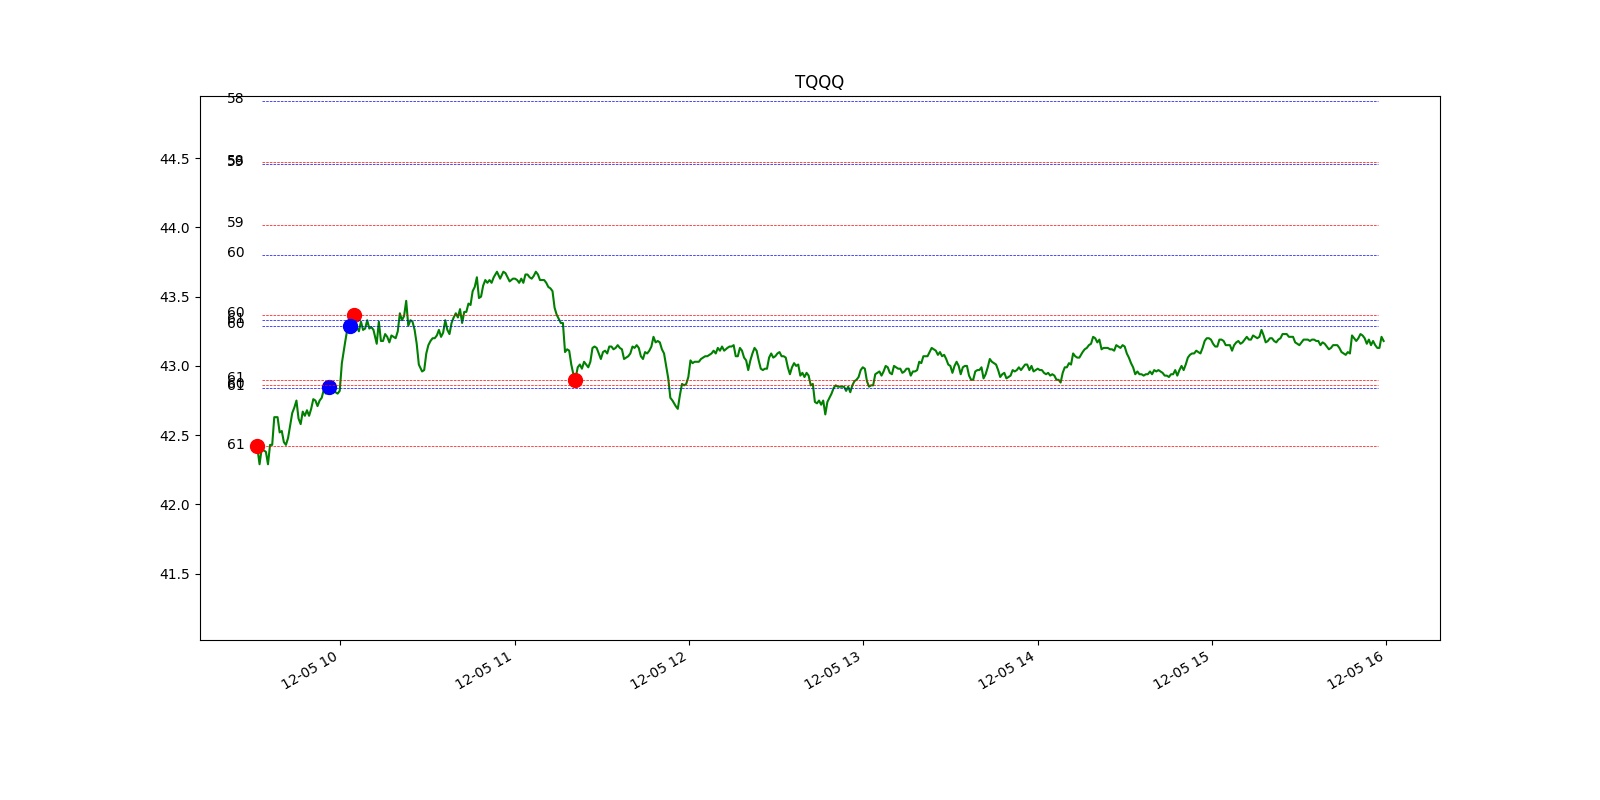Image resolution: width=1600 pixels, height=800 pixels.
Task: Select the 41.5 y-axis tick label
Action: [174, 574]
